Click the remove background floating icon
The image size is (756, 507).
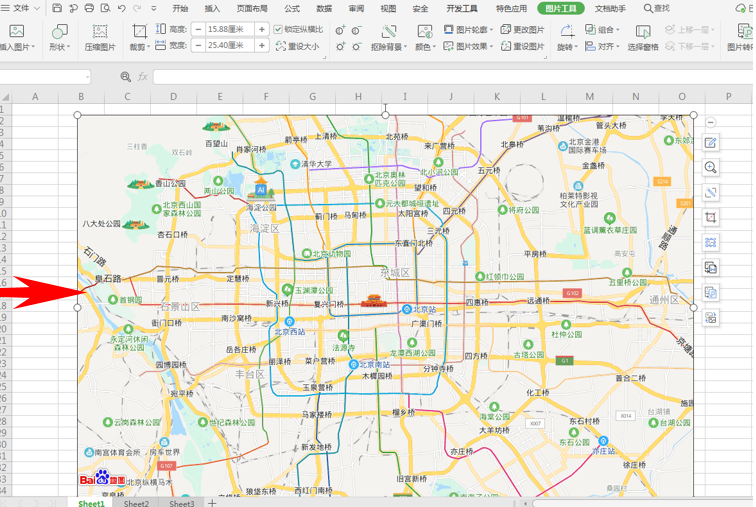tap(711, 193)
